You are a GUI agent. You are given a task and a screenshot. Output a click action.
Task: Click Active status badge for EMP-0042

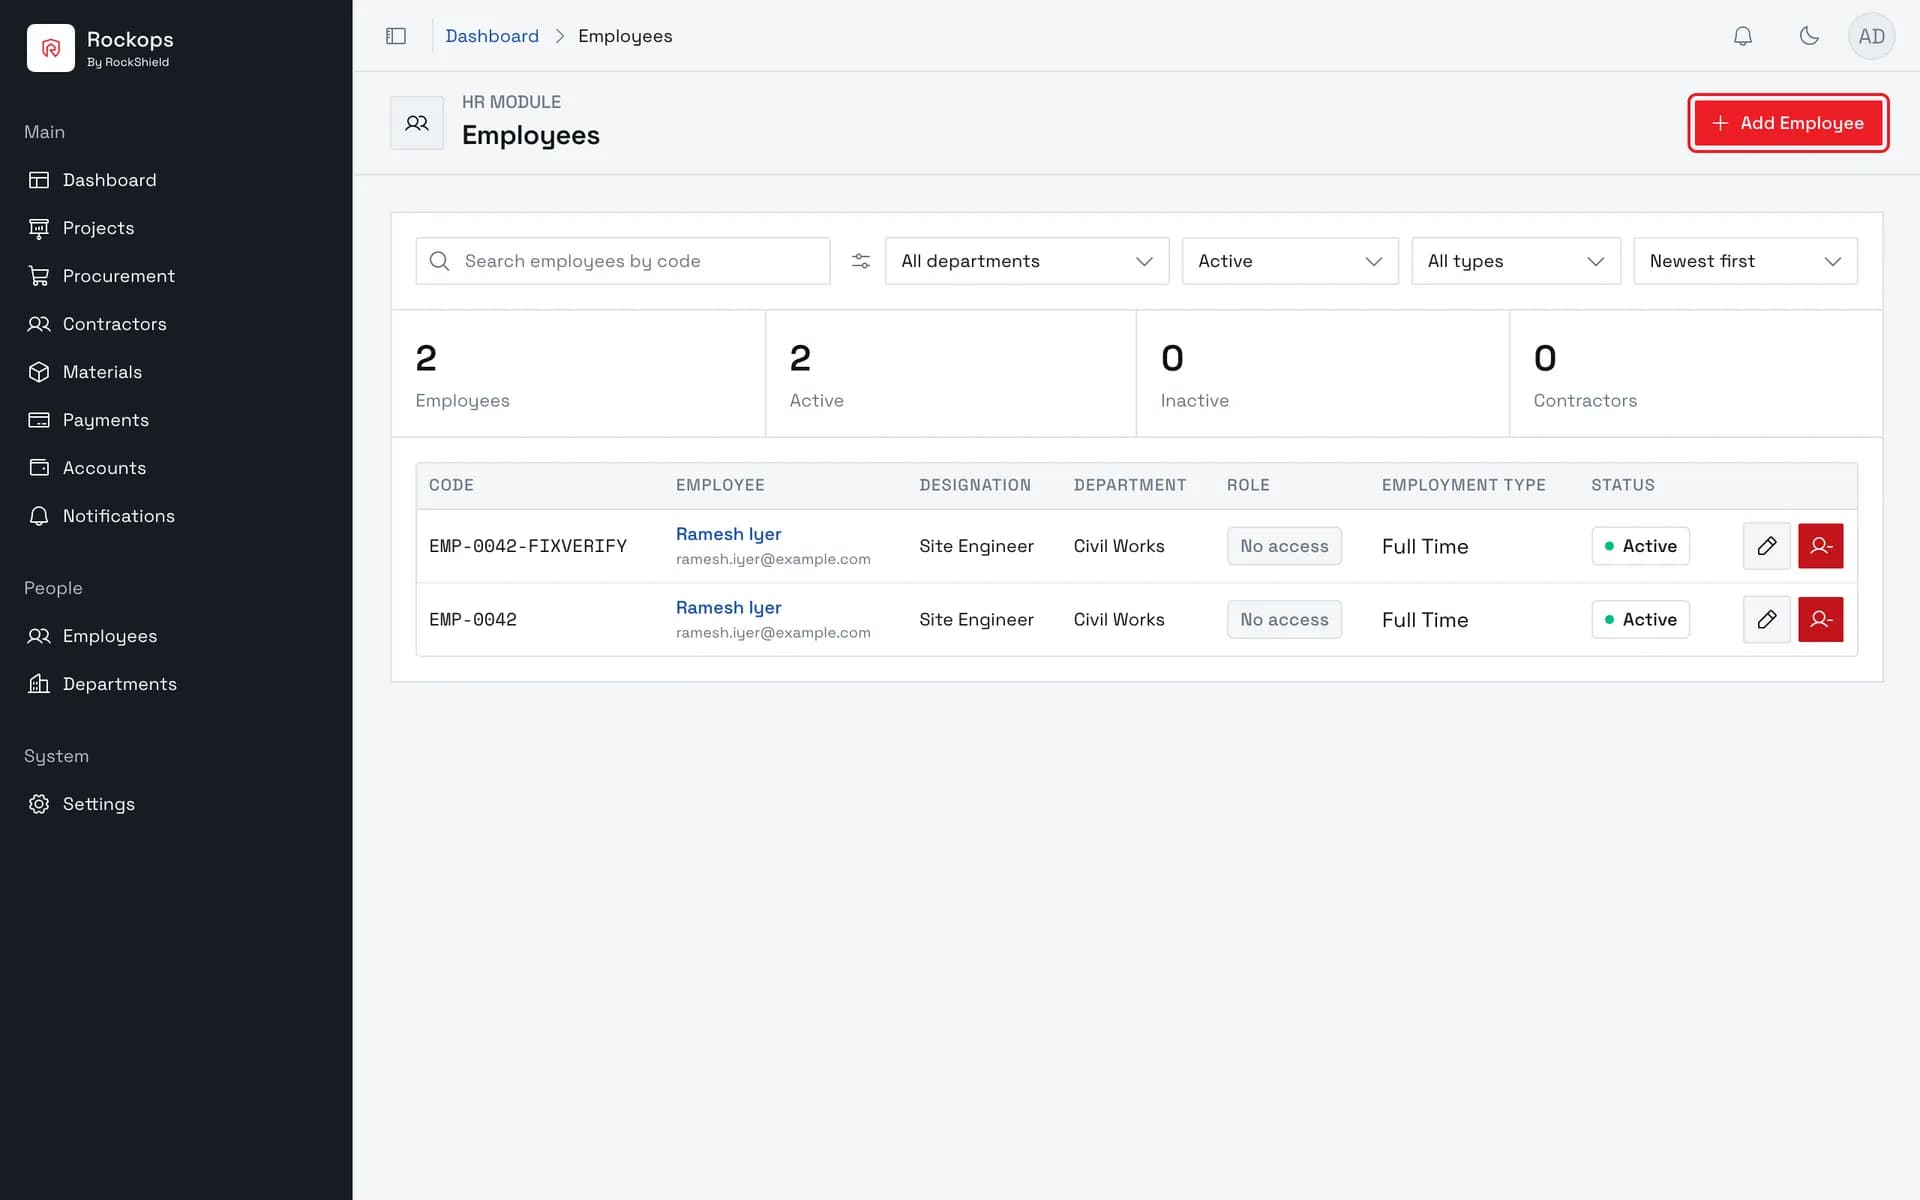[x=1640, y=620]
